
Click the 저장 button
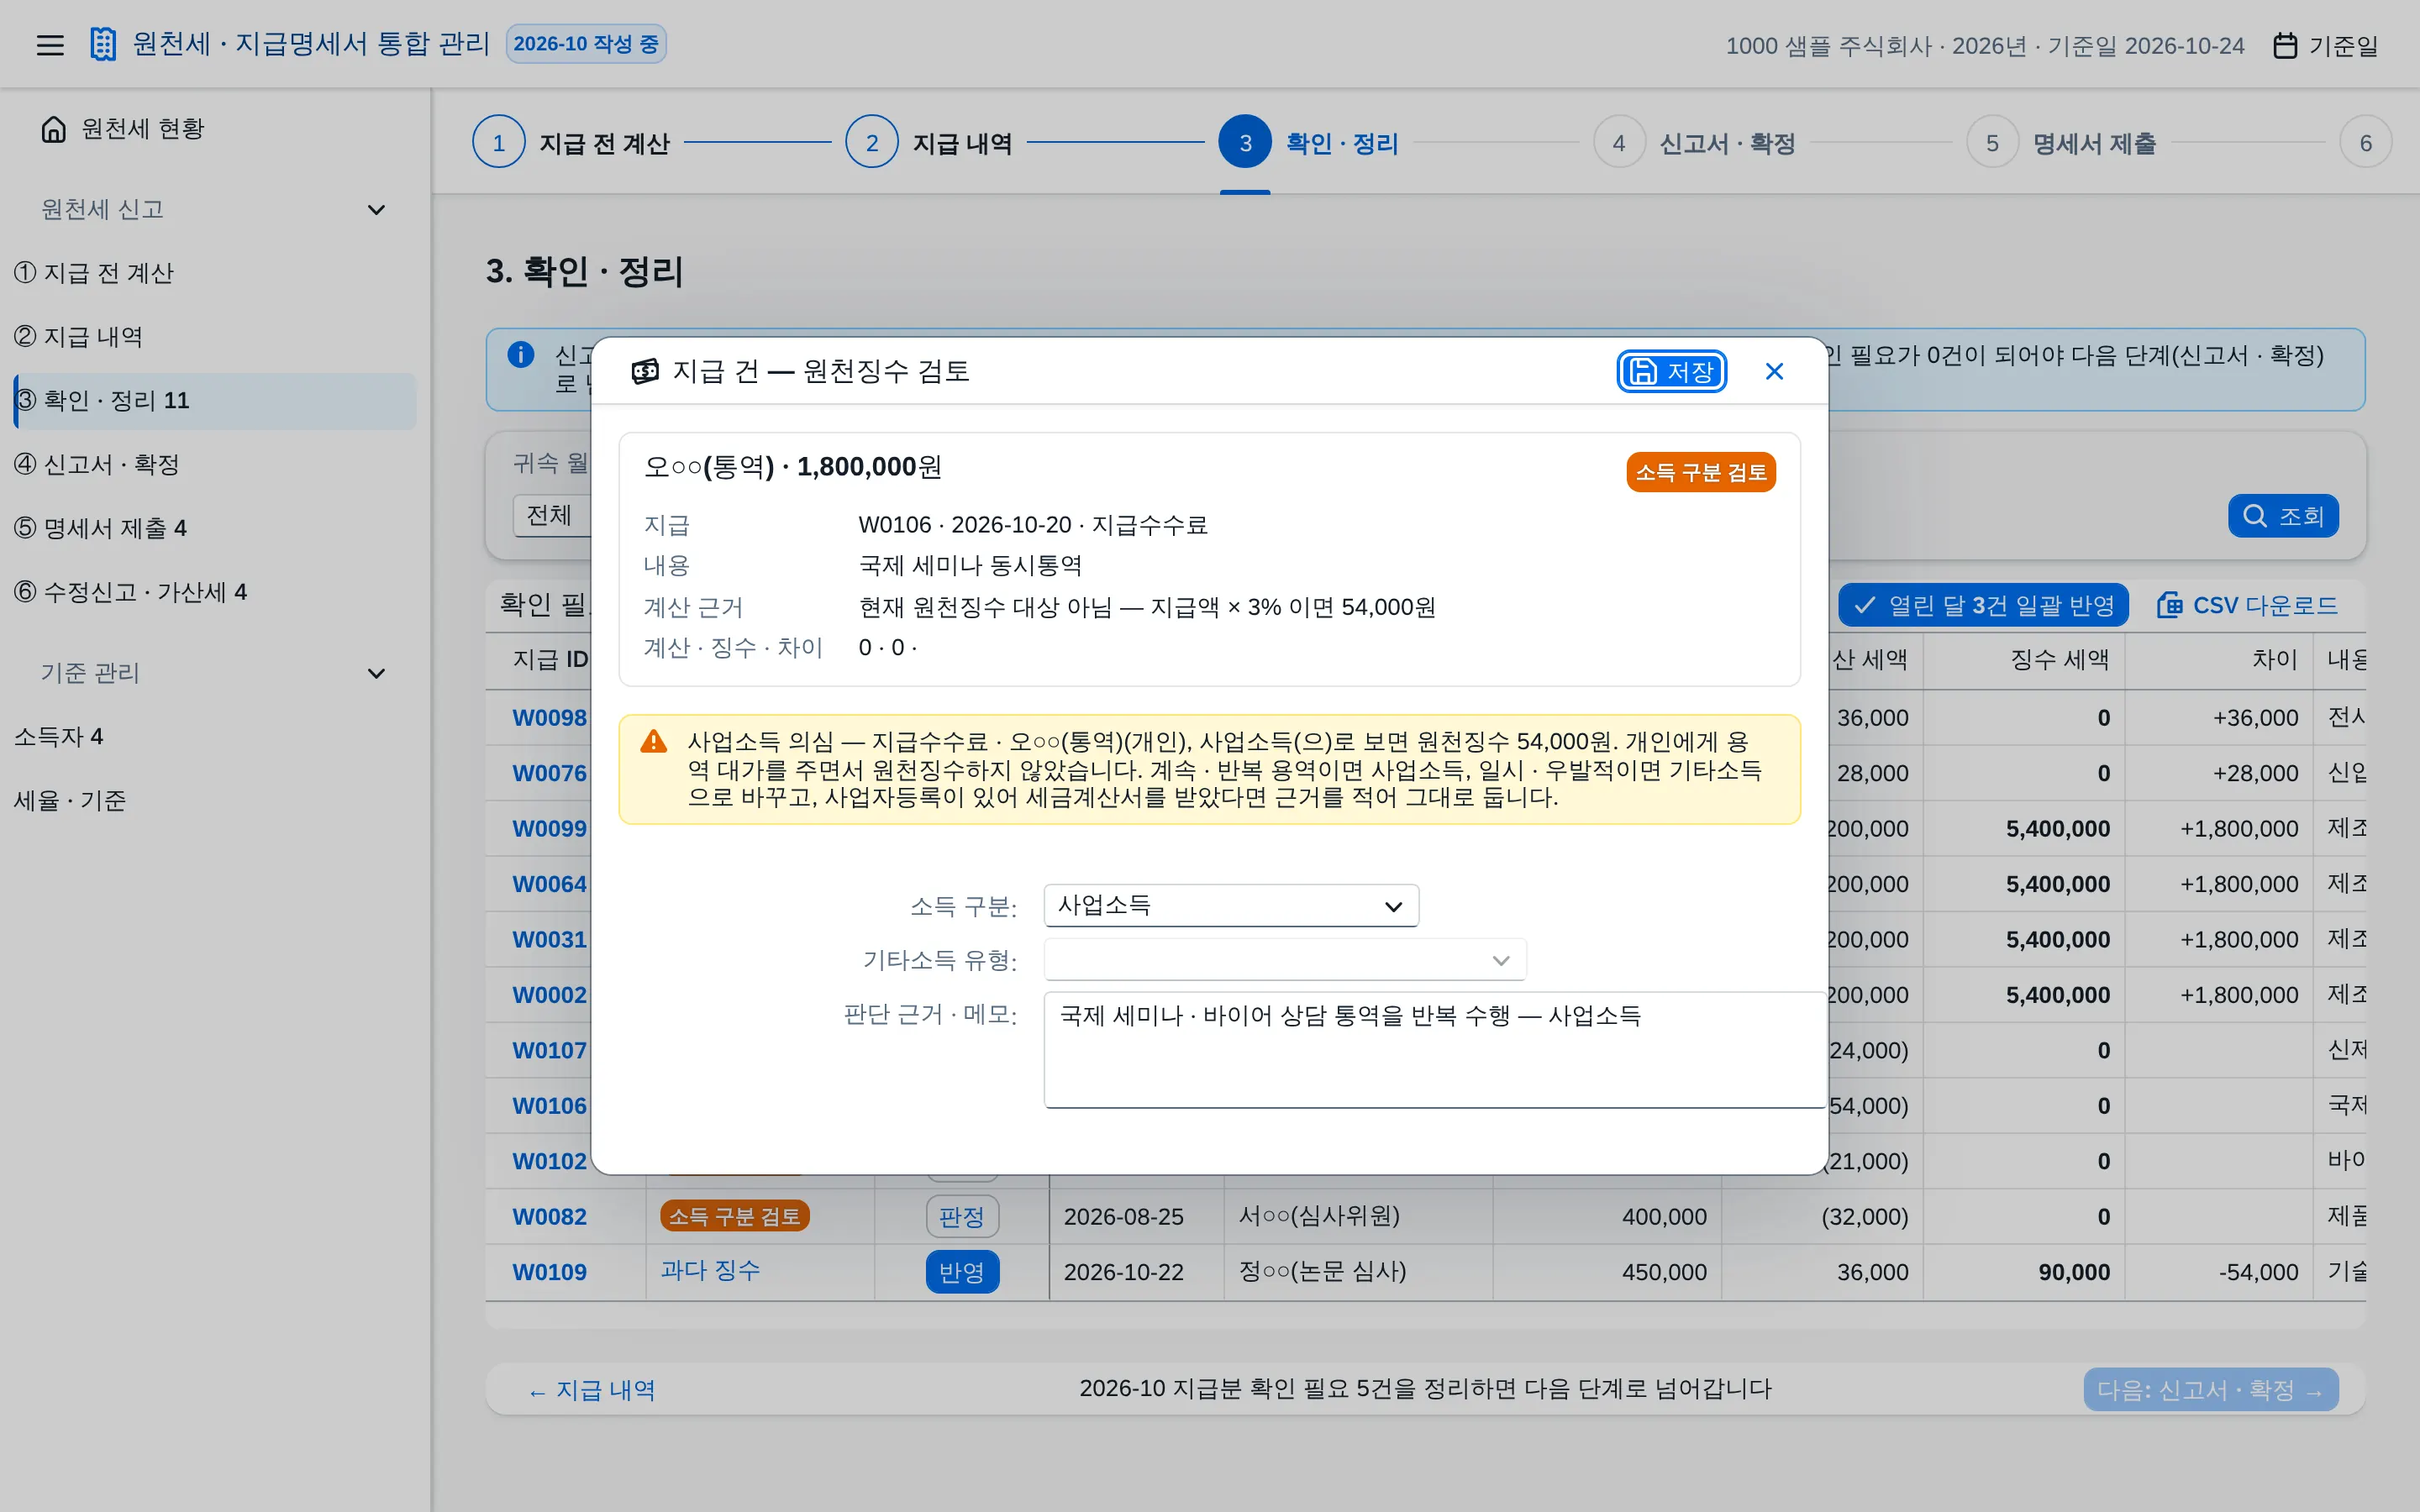(x=1671, y=372)
